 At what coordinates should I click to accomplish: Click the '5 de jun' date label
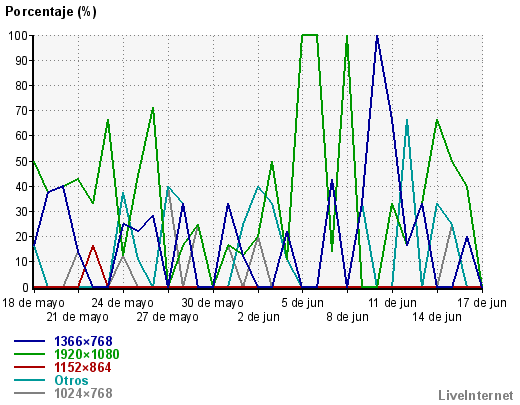pyautogui.click(x=302, y=303)
